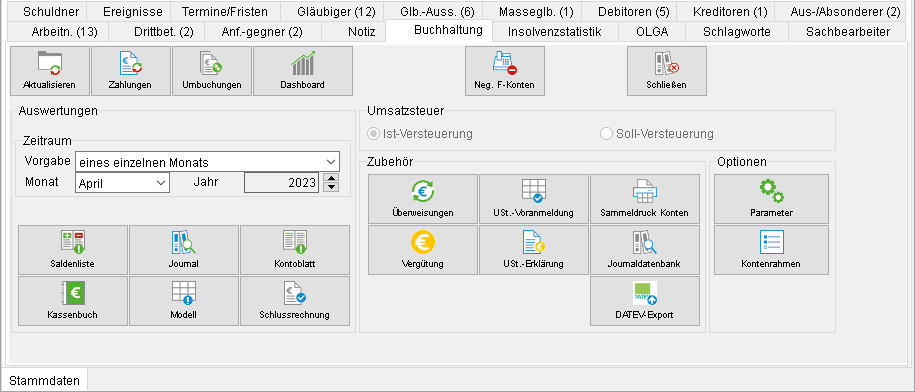Open the Journal report
915x392 pixels.
tap(184, 250)
